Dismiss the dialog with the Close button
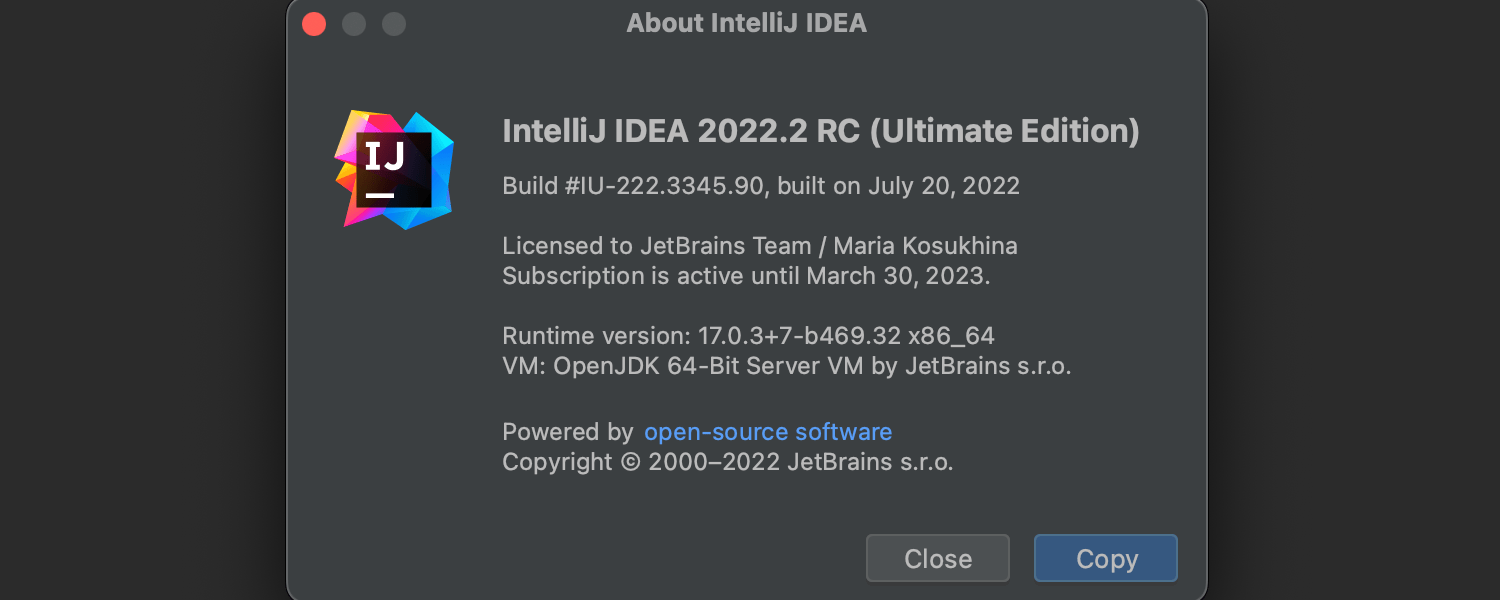 (x=937, y=558)
